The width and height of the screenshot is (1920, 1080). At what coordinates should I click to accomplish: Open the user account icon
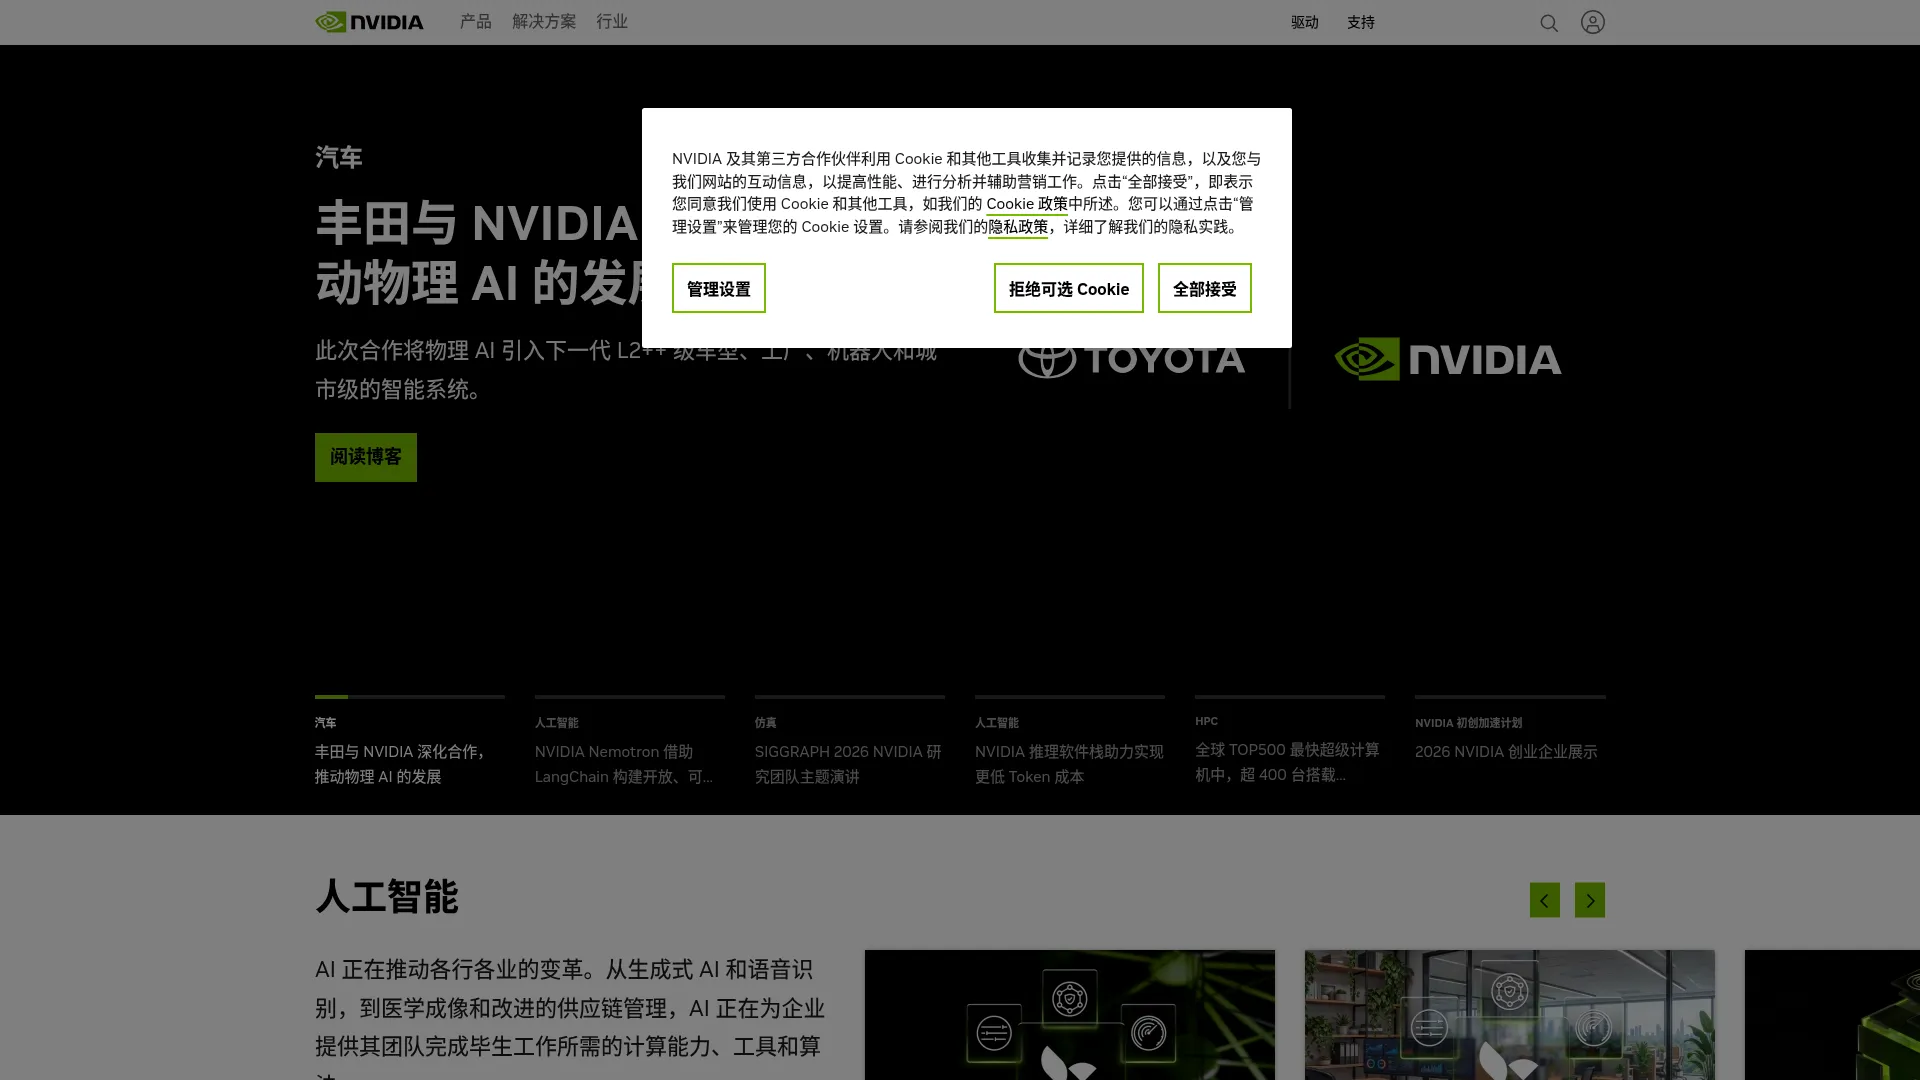(1593, 22)
